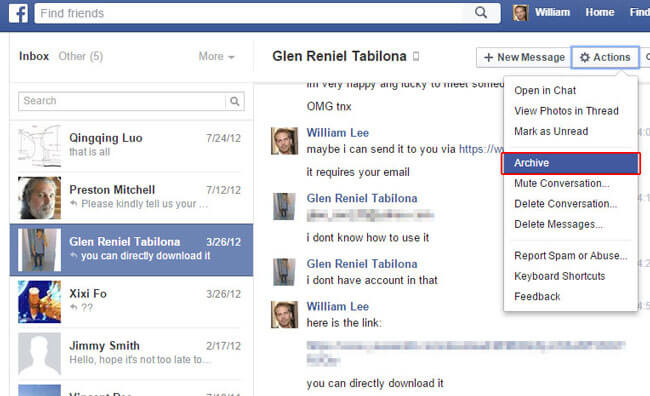Click William Lee name above 'here is the link'

(x=337, y=307)
